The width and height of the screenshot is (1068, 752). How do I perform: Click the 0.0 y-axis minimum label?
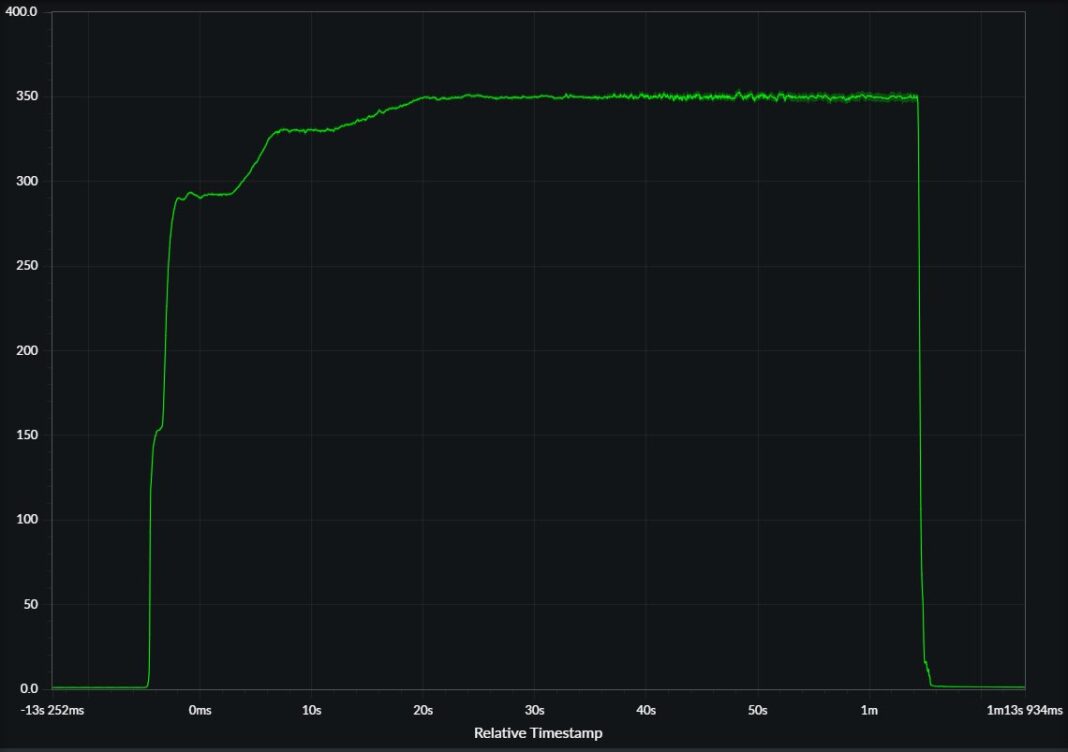click(28, 689)
